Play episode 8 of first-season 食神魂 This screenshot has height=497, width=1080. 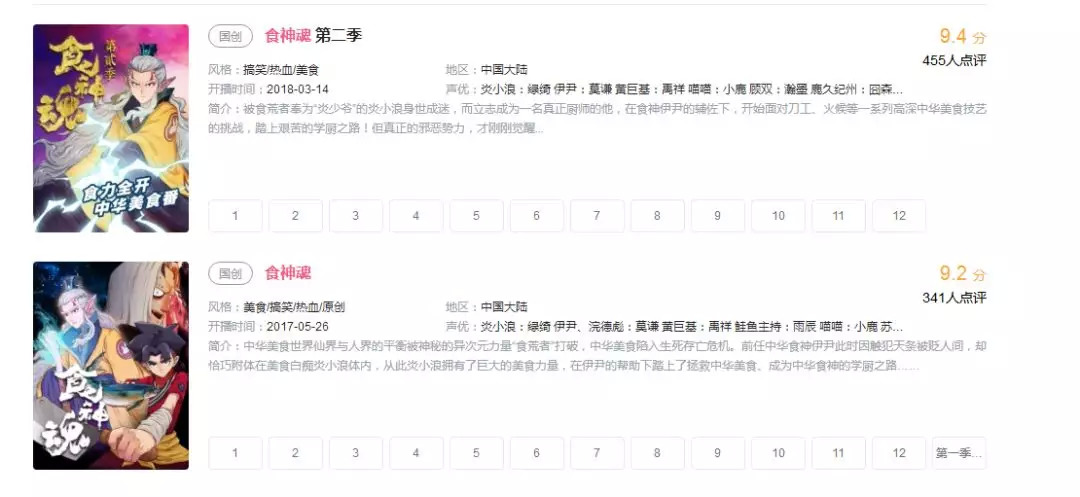[x=658, y=453]
